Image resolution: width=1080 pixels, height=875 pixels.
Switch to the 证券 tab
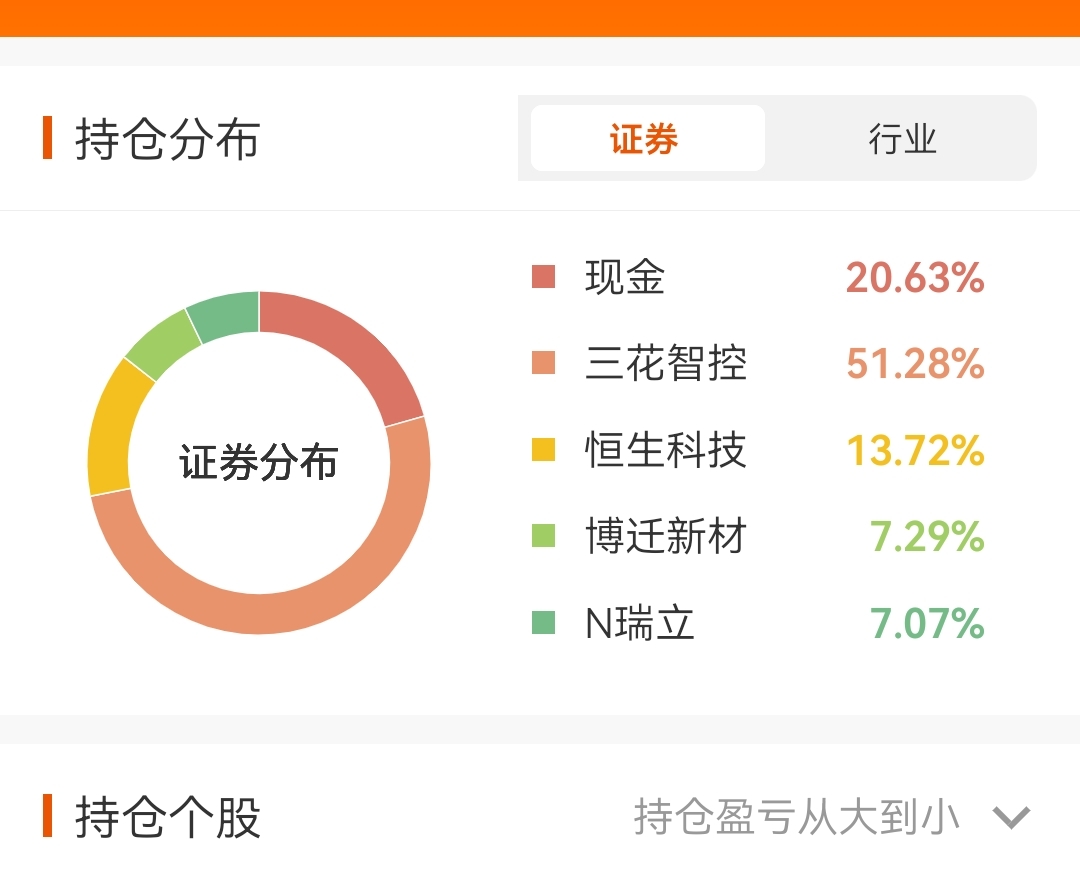coord(647,139)
